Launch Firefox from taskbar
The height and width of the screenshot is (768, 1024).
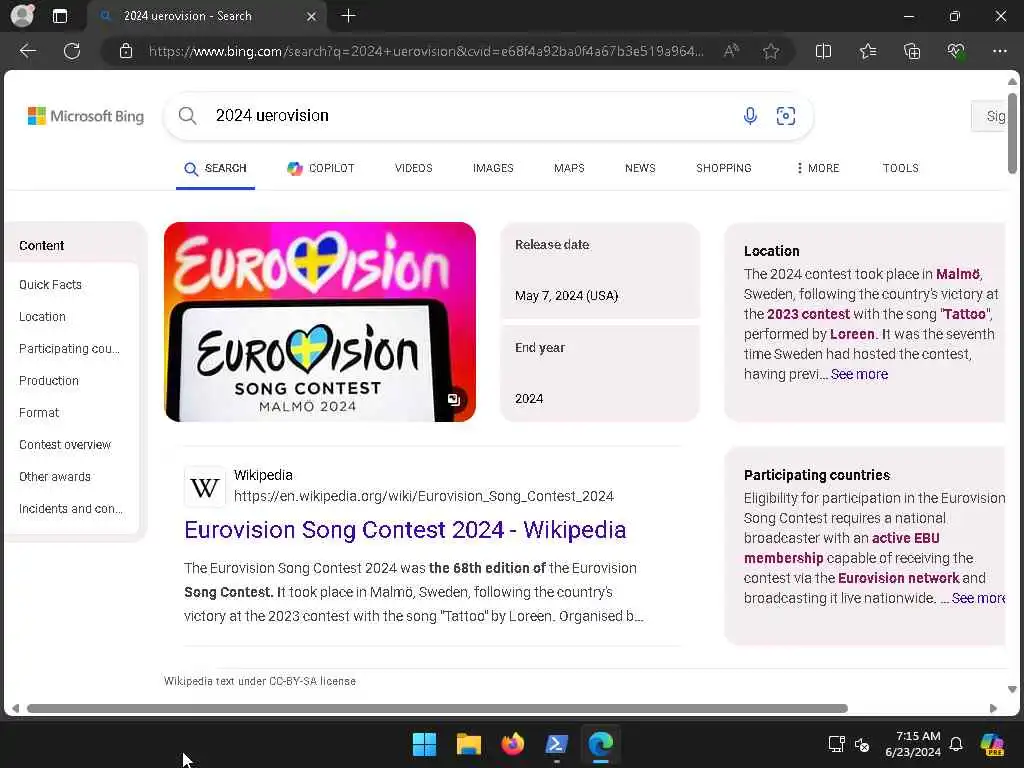click(x=513, y=744)
